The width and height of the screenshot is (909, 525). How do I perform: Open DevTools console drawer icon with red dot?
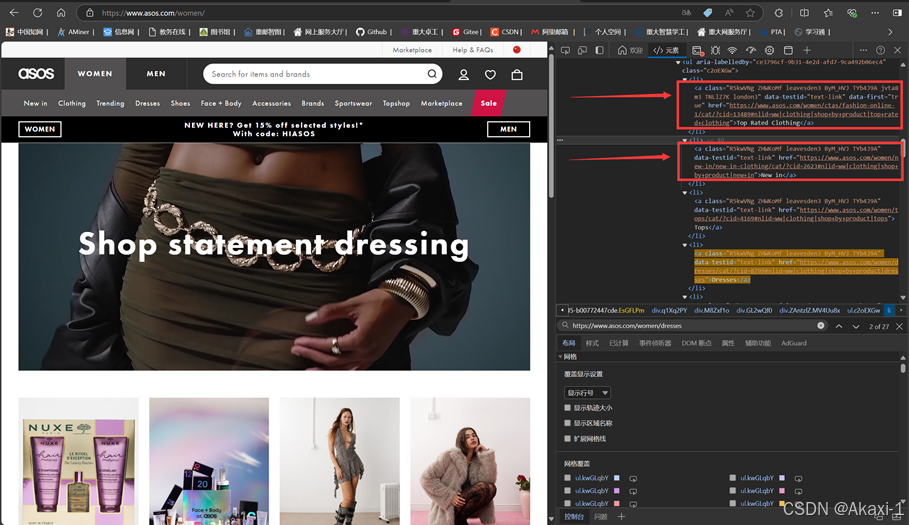point(697,50)
